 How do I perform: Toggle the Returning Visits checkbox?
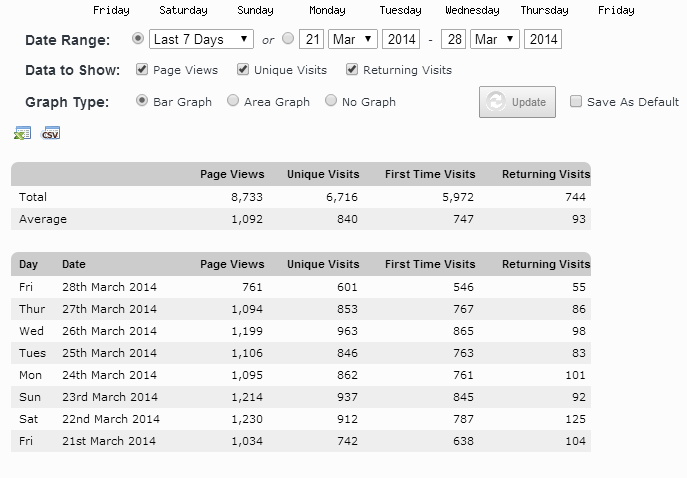(352, 69)
